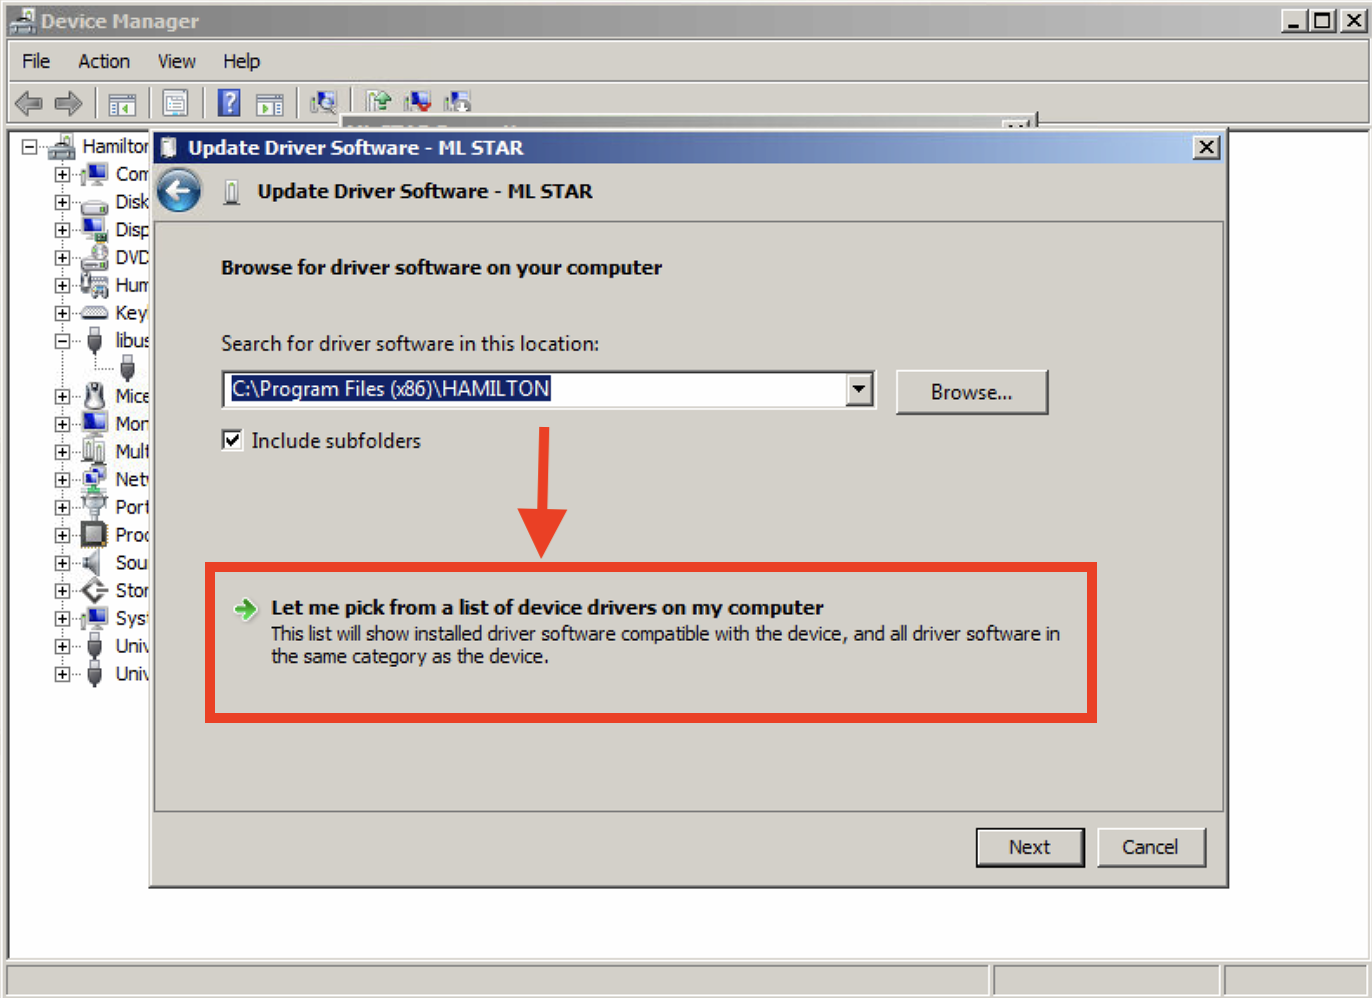Expand the Mice tree node
This screenshot has height=998, width=1372.
(x=62, y=396)
